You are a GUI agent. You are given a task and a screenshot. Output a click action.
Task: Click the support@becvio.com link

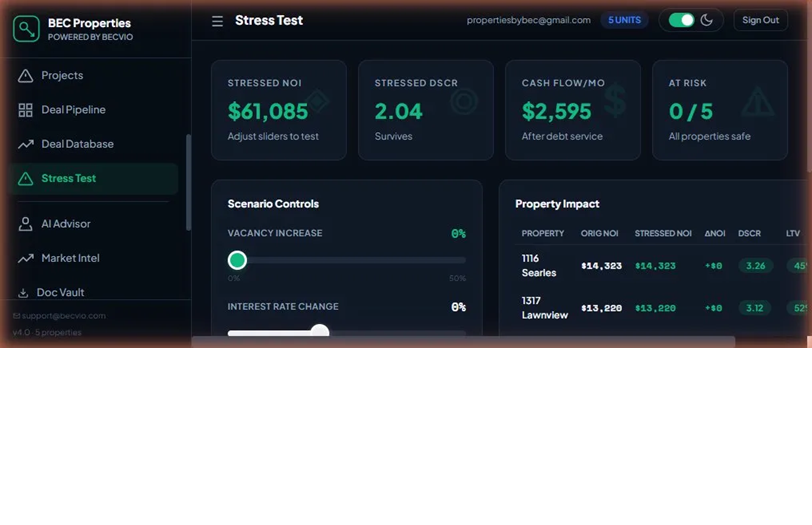[64, 316]
